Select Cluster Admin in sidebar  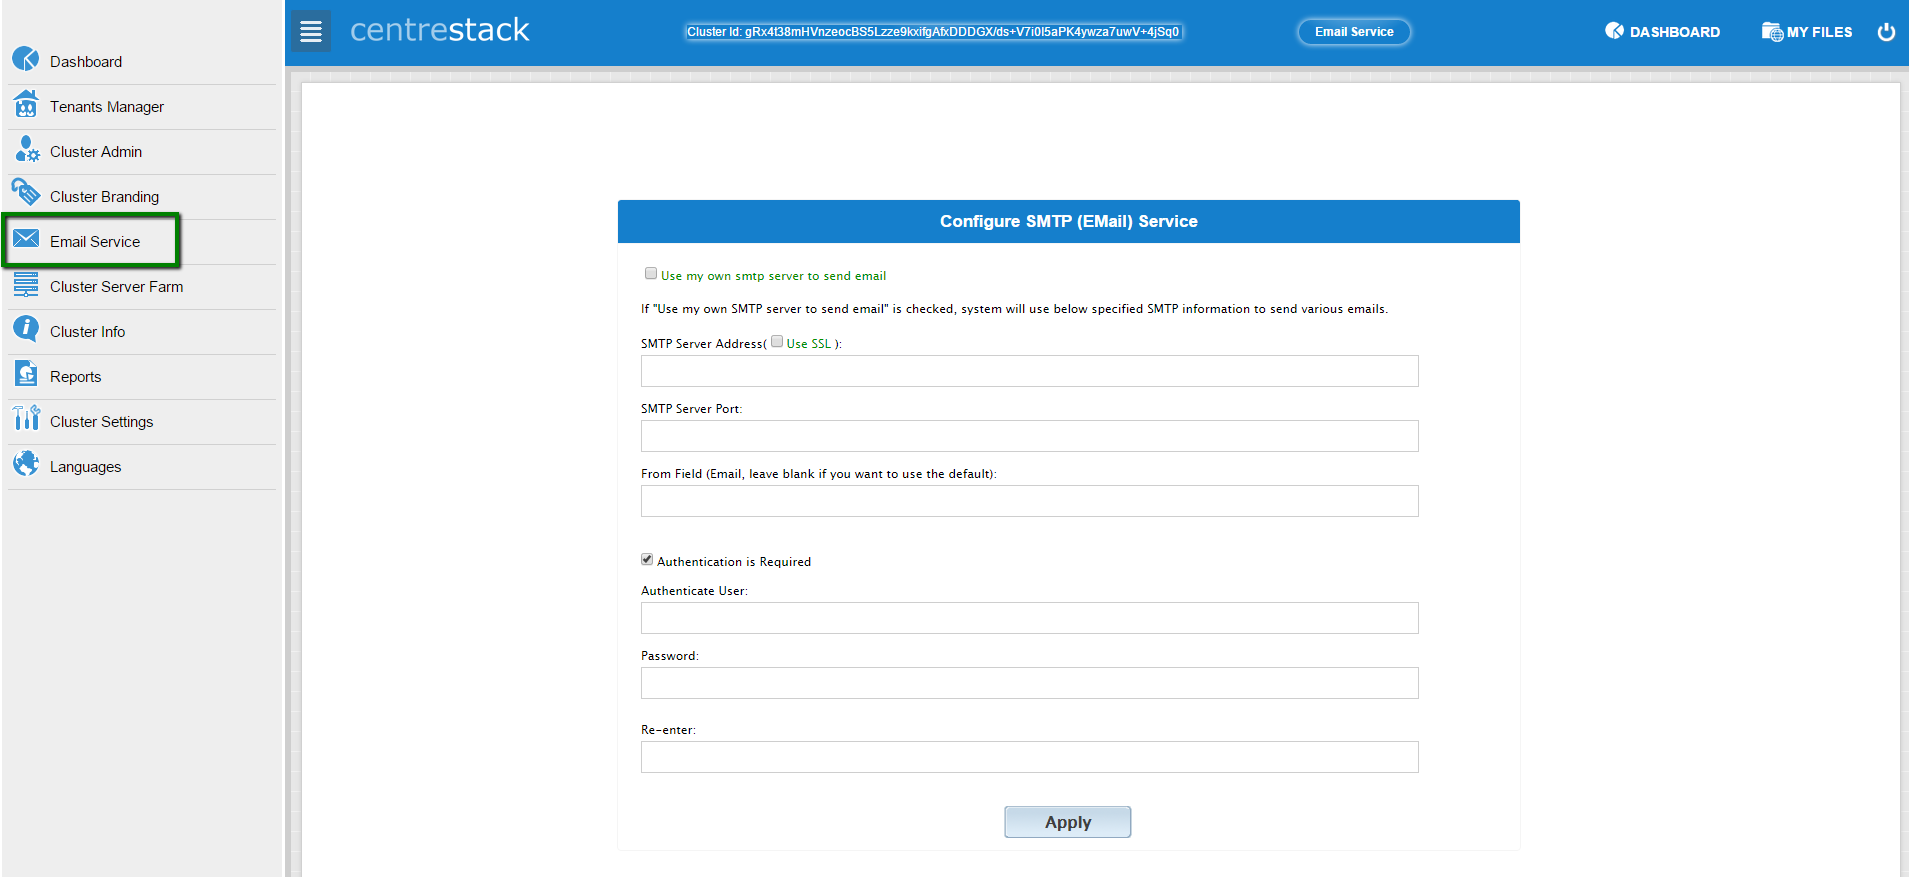click(x=95, y=152)
